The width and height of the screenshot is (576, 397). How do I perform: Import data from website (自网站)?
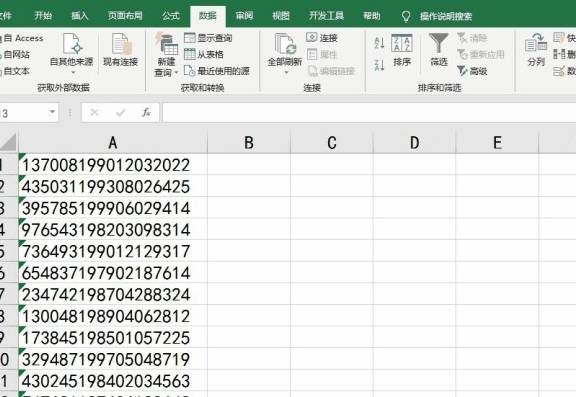15,55
